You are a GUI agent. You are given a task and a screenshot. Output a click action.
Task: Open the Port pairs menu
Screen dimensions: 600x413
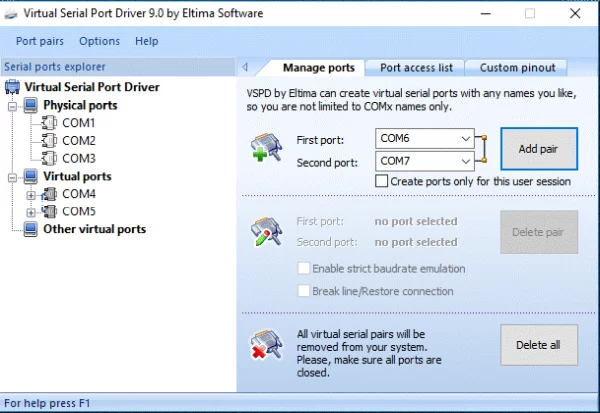tap(40, 41)
